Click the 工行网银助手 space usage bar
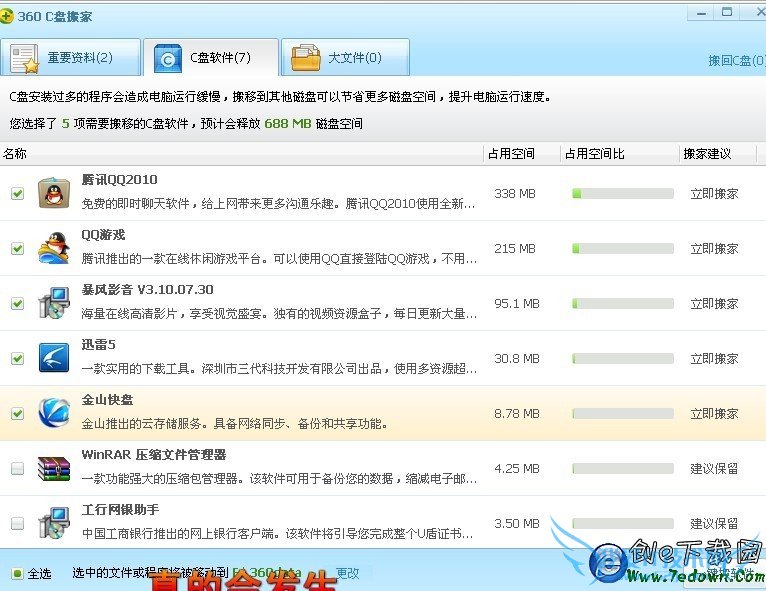766x591 pixels. (x=623, y=524)
